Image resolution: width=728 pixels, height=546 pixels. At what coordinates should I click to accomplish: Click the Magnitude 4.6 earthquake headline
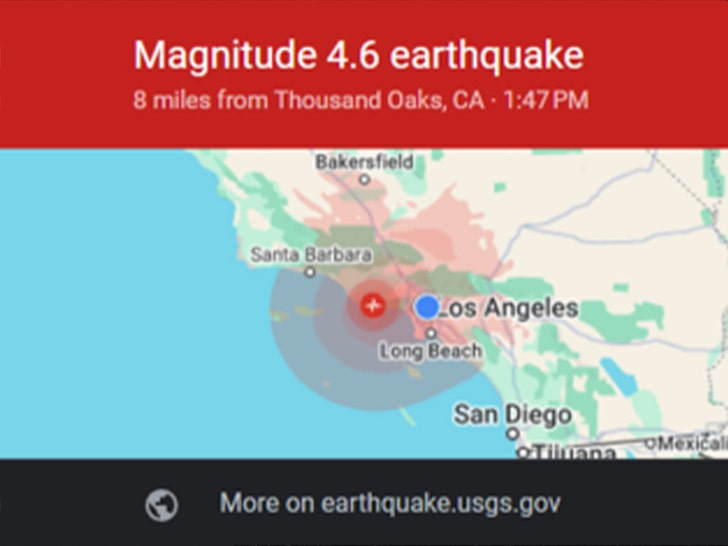pos(358,55)
